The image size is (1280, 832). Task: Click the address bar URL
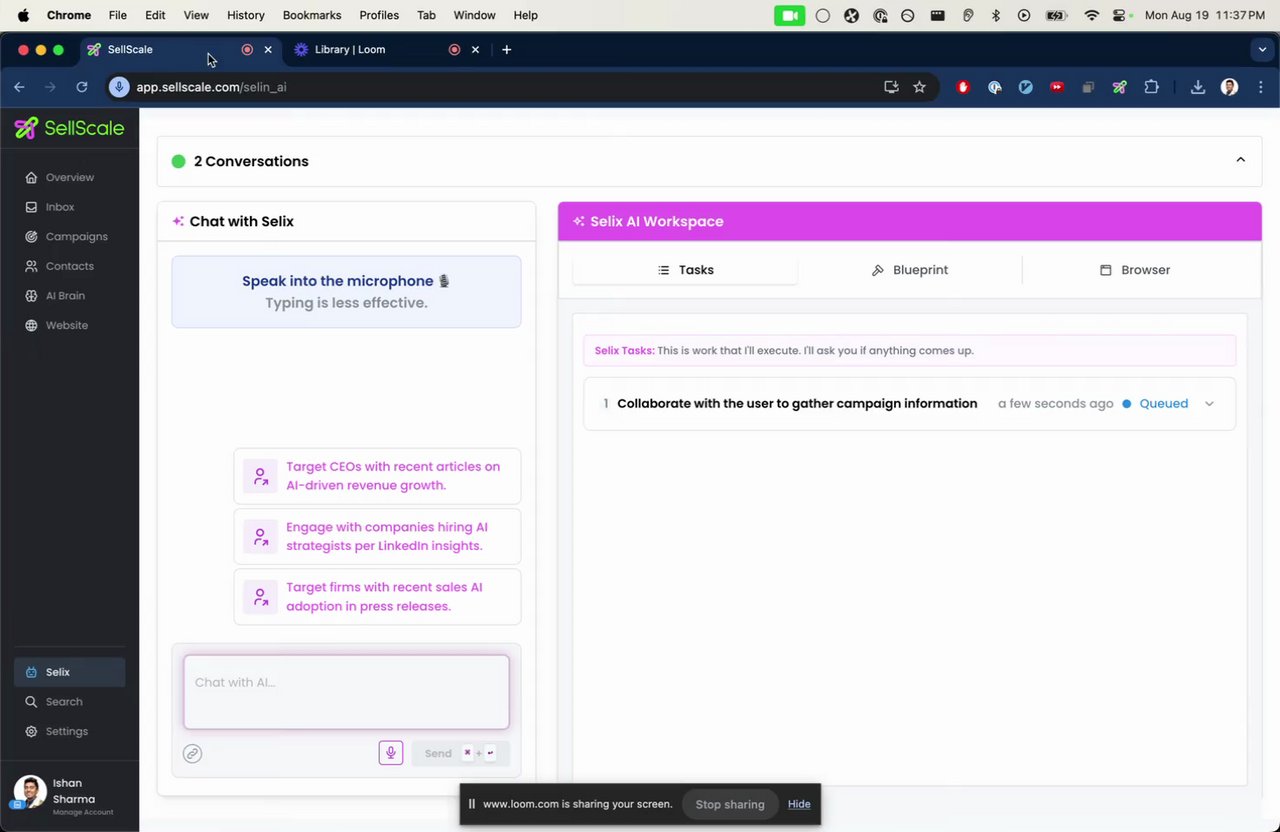(x=211, y=87)
